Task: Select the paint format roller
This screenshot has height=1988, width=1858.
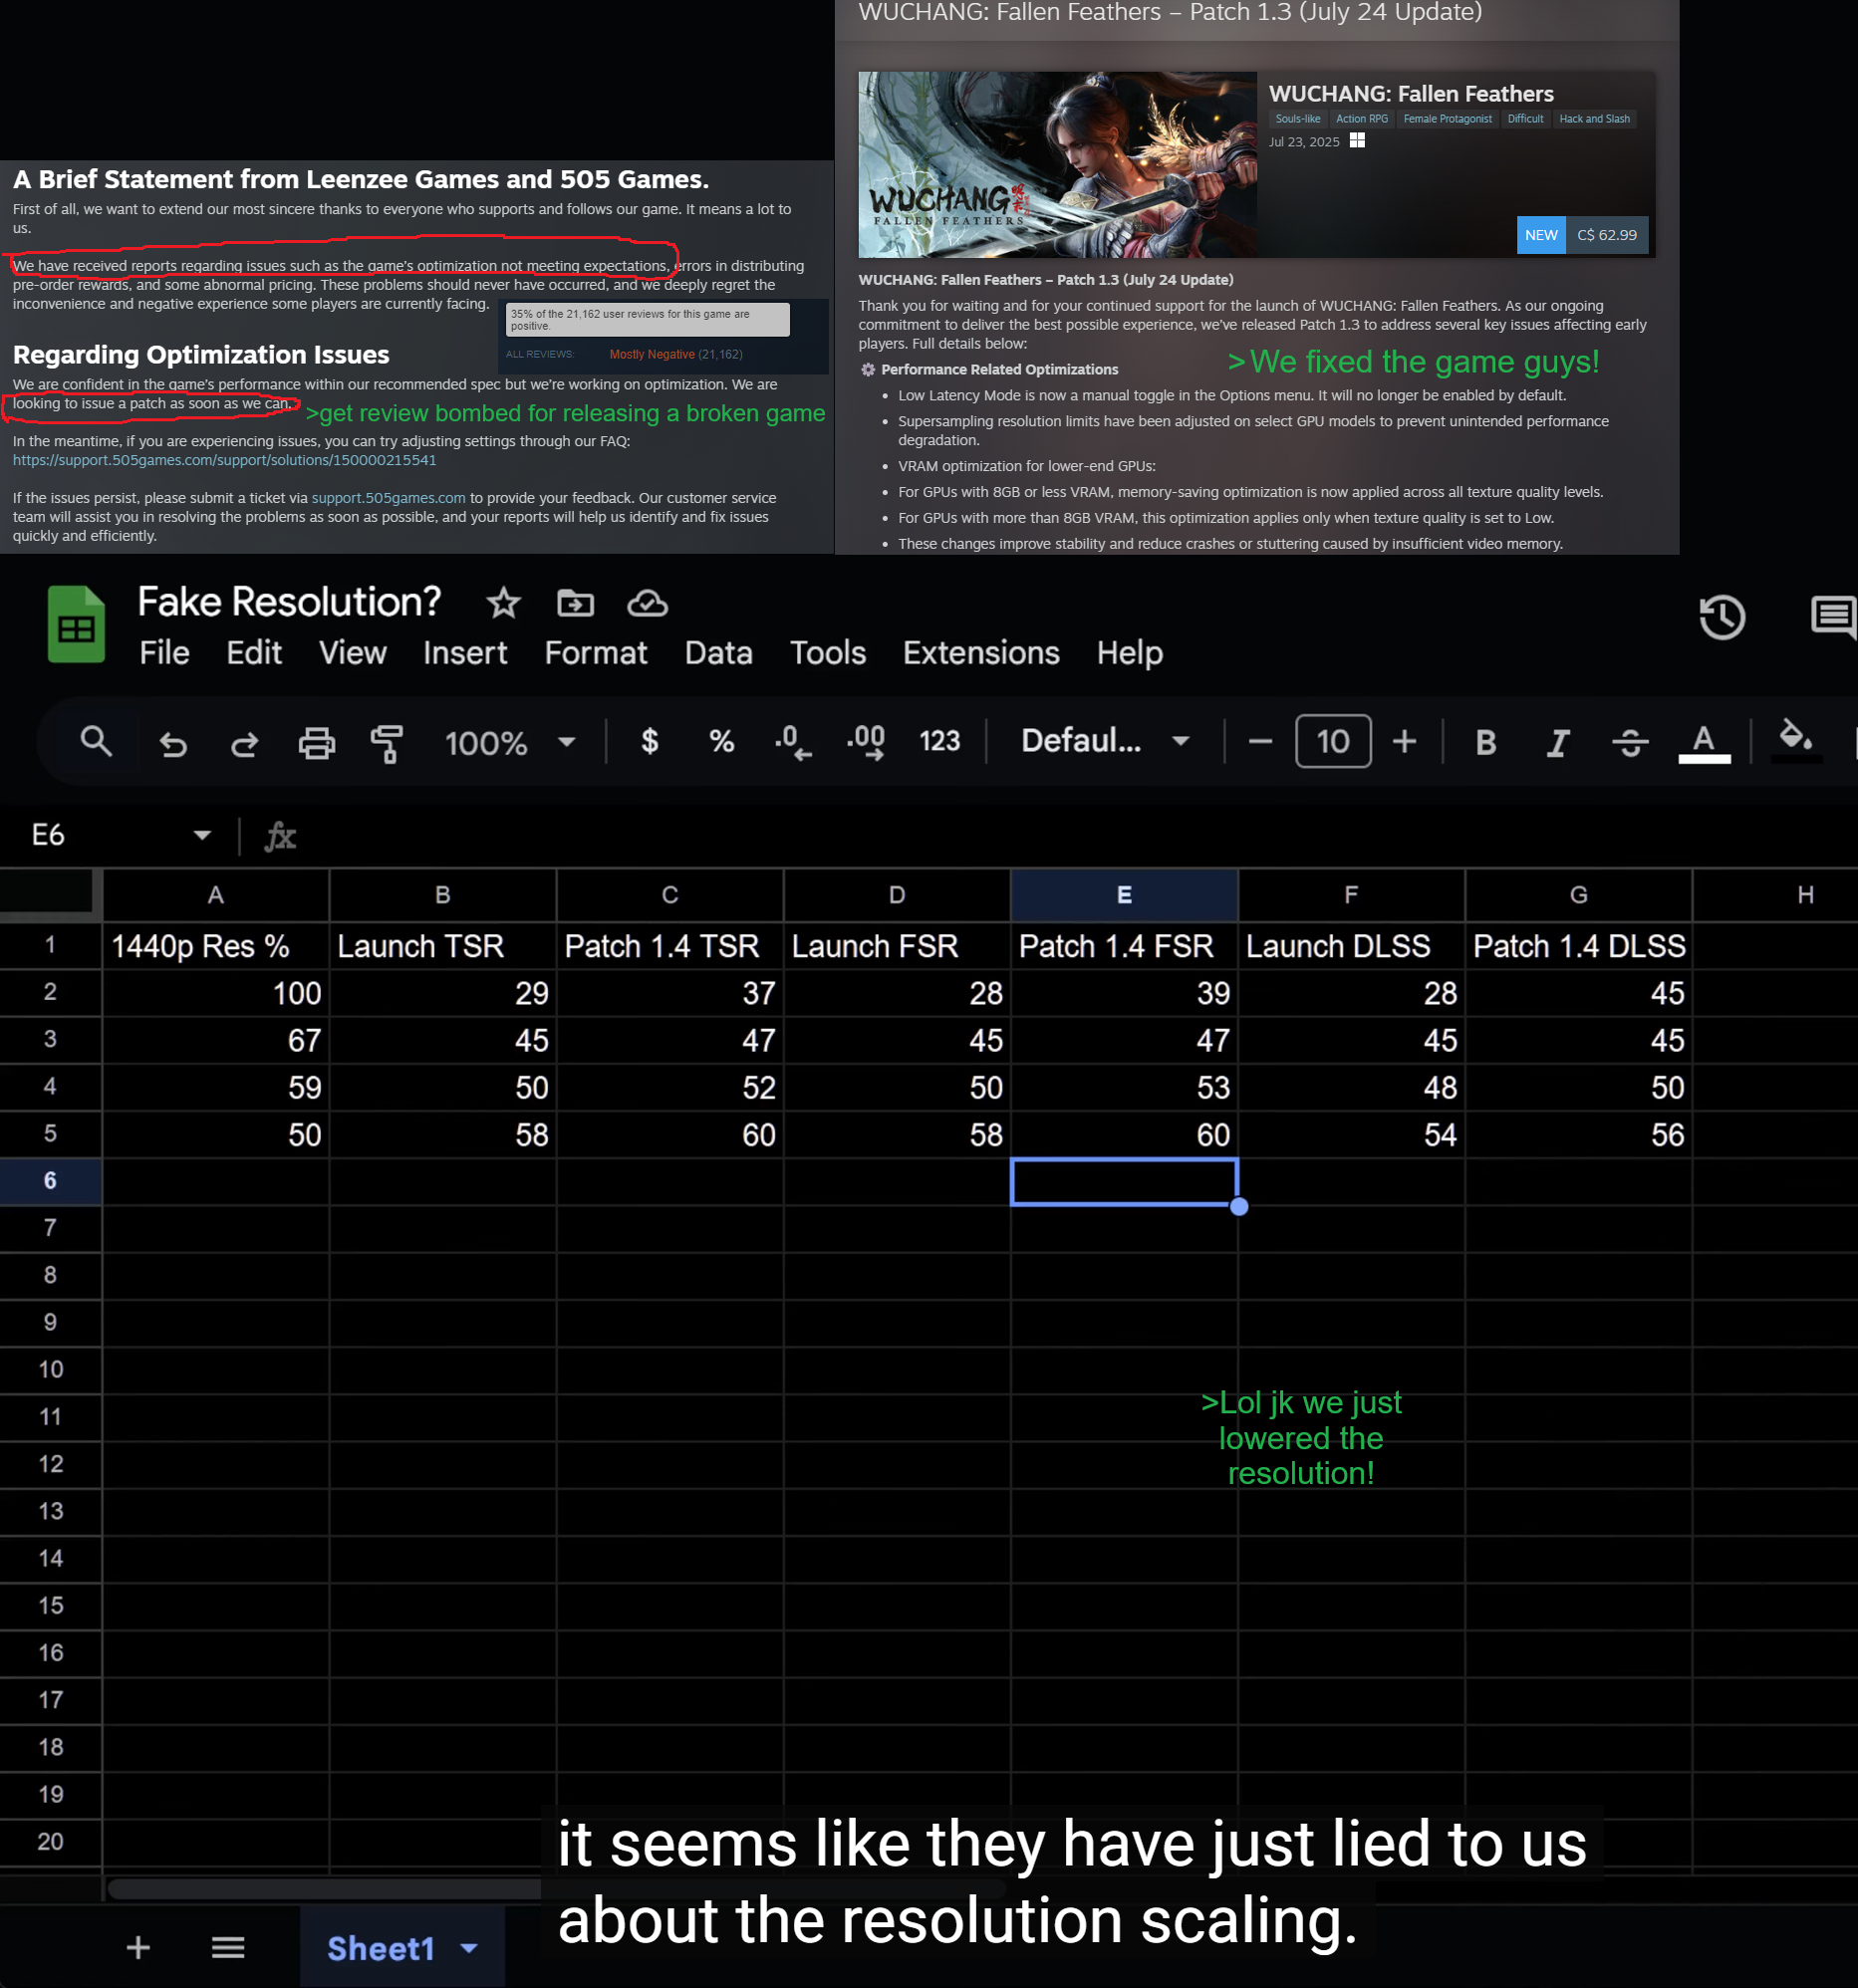Action: pos(387,743)
